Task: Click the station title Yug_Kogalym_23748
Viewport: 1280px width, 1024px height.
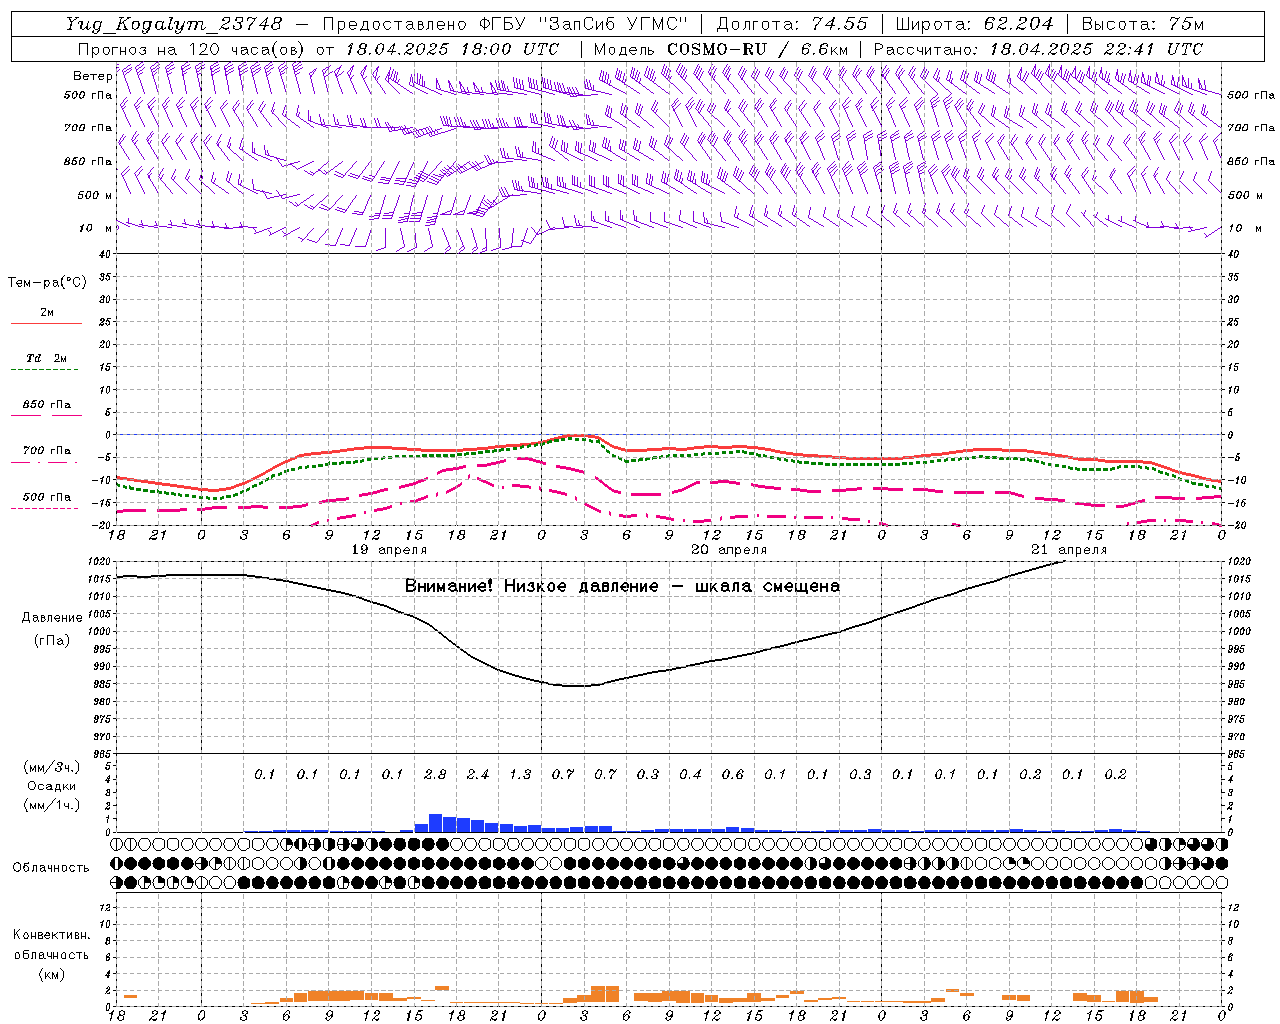Action: (174, 24)
